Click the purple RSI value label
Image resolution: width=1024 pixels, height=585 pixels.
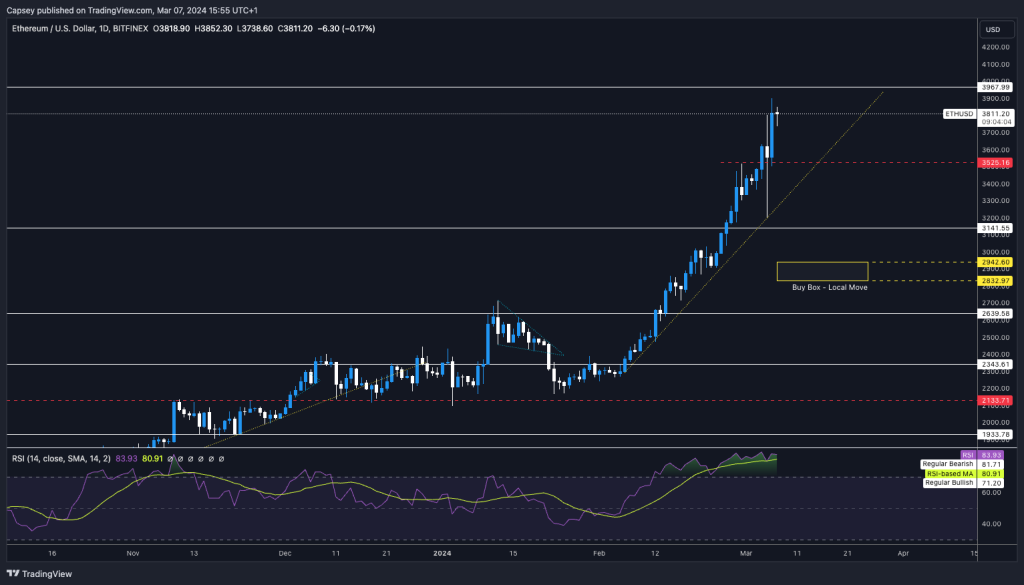[967, 455]
